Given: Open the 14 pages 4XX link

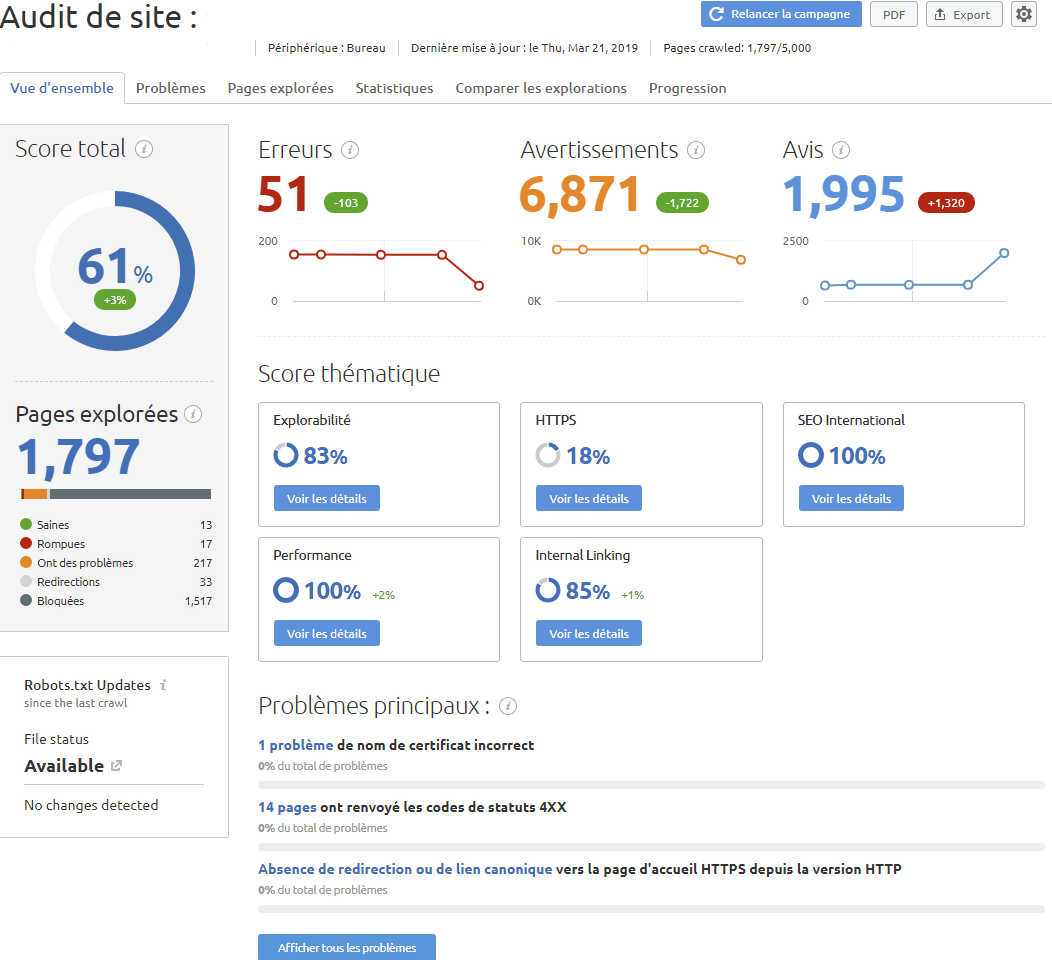Looking at the screenshot, I should click(287, 807).
